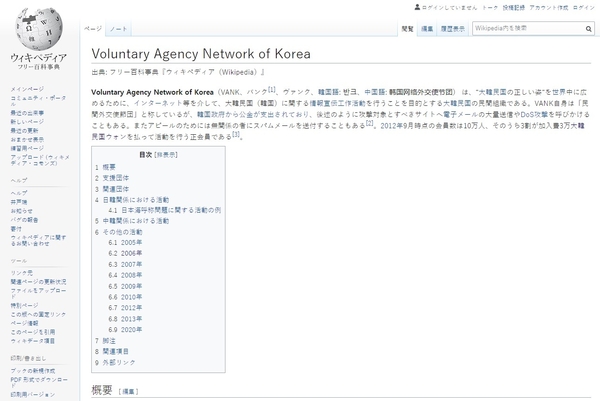Click the Wikipedia globe logo
The image size is (600, 401).
pyautogui.click(x=39, y=29)
